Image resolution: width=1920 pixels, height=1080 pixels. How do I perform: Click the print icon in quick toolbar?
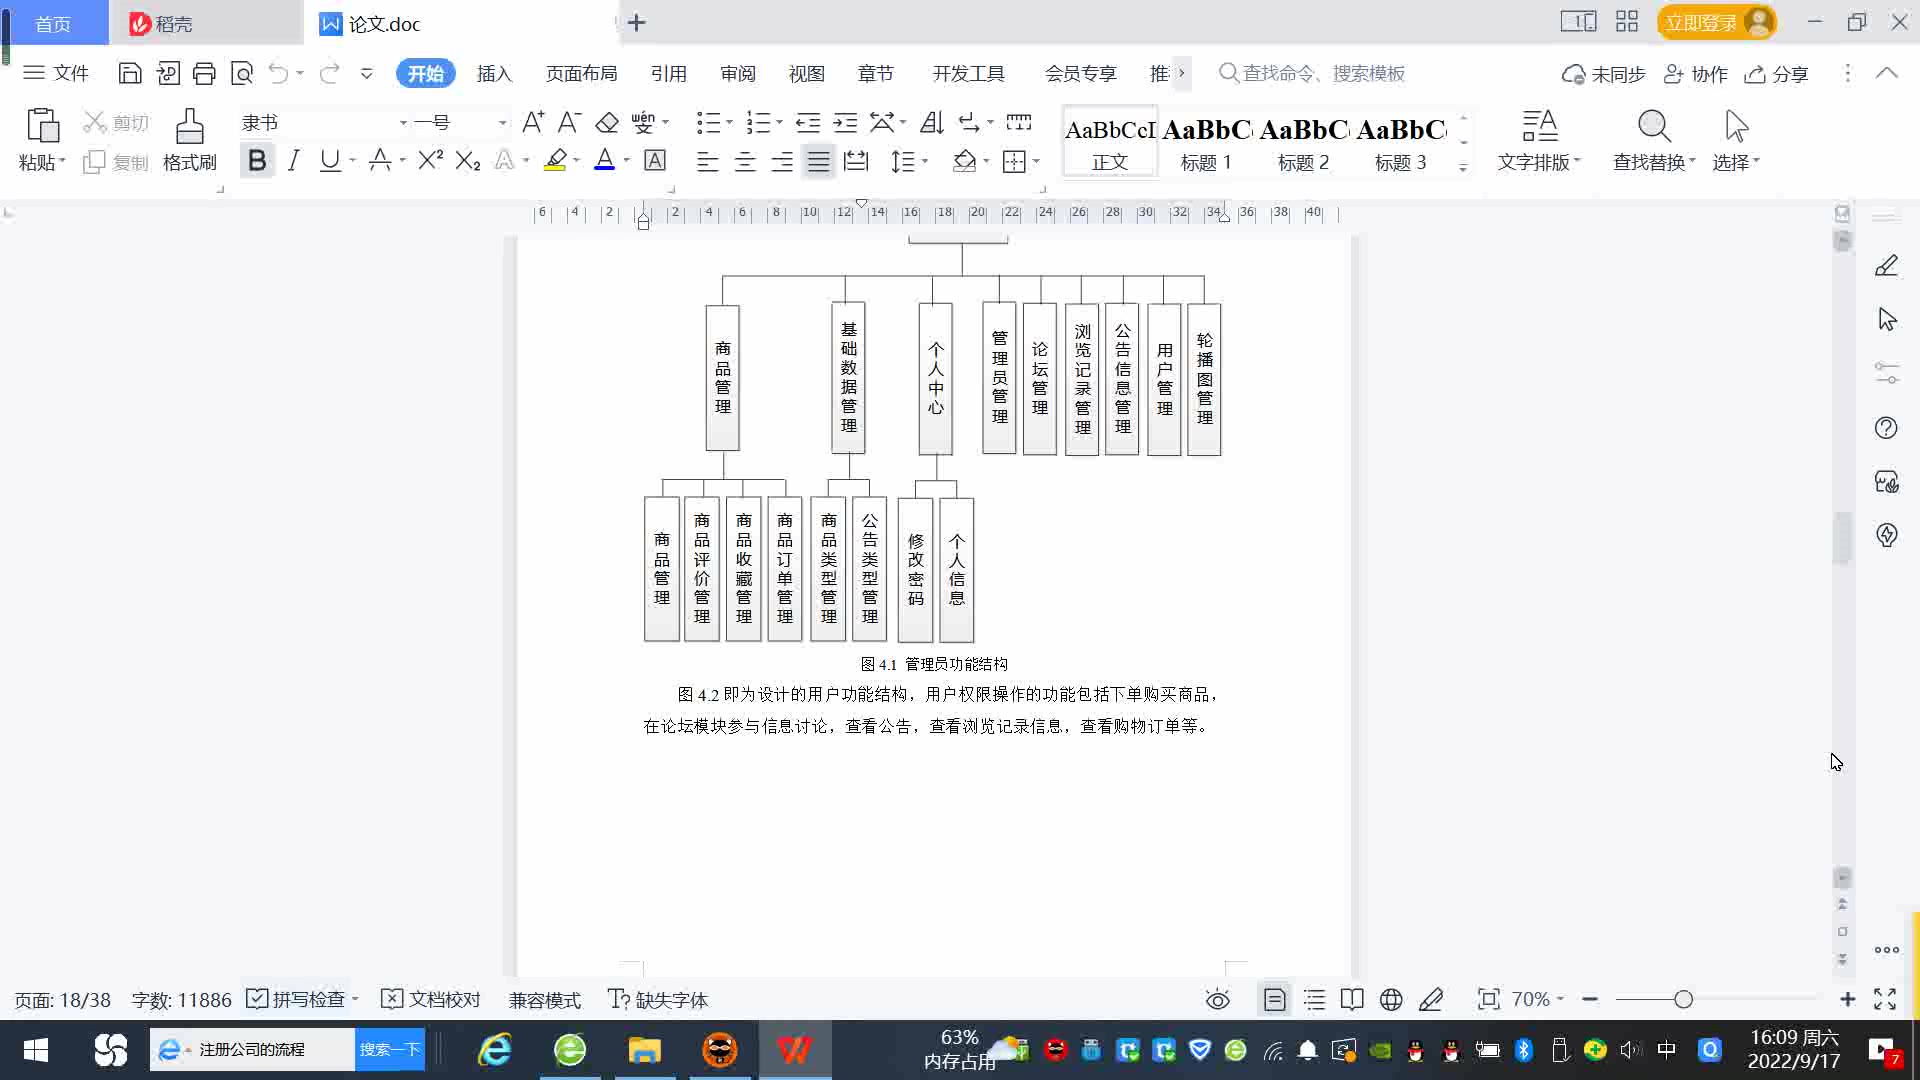coord(204,73)
